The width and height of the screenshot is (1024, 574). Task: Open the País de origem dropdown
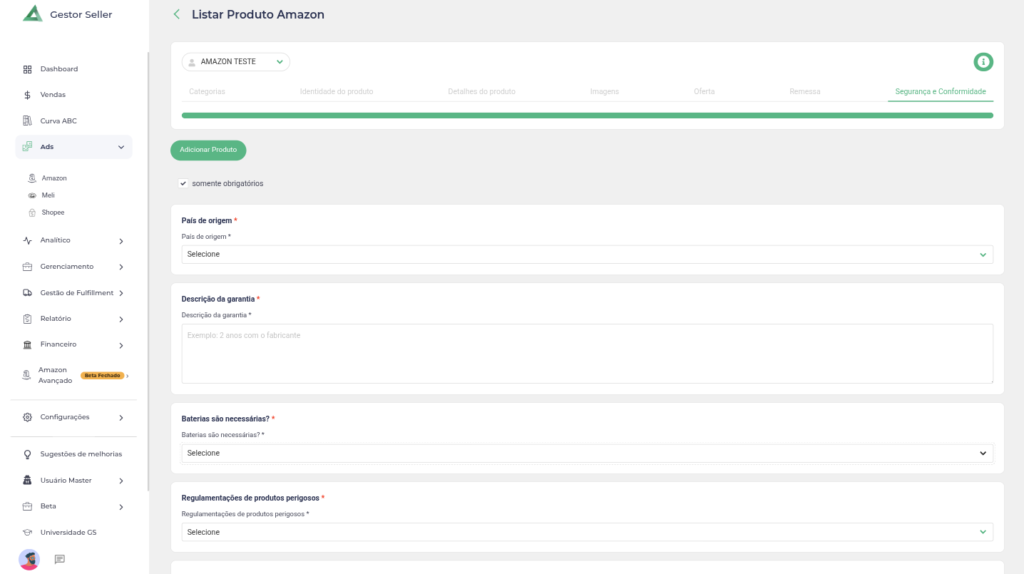(x=587, y=254)
